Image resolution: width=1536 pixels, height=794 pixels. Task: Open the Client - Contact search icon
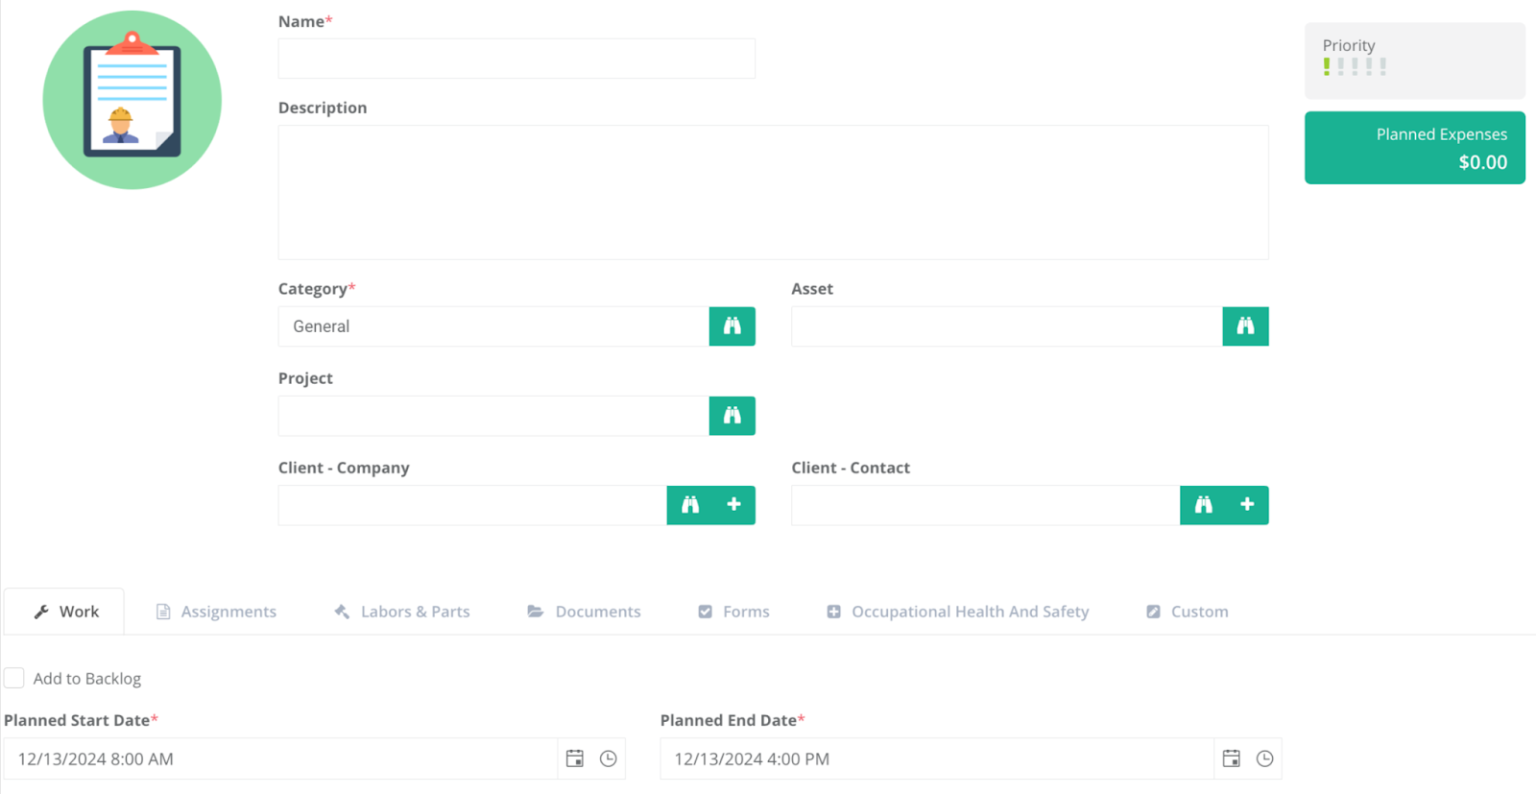(x=1203, y=505)
